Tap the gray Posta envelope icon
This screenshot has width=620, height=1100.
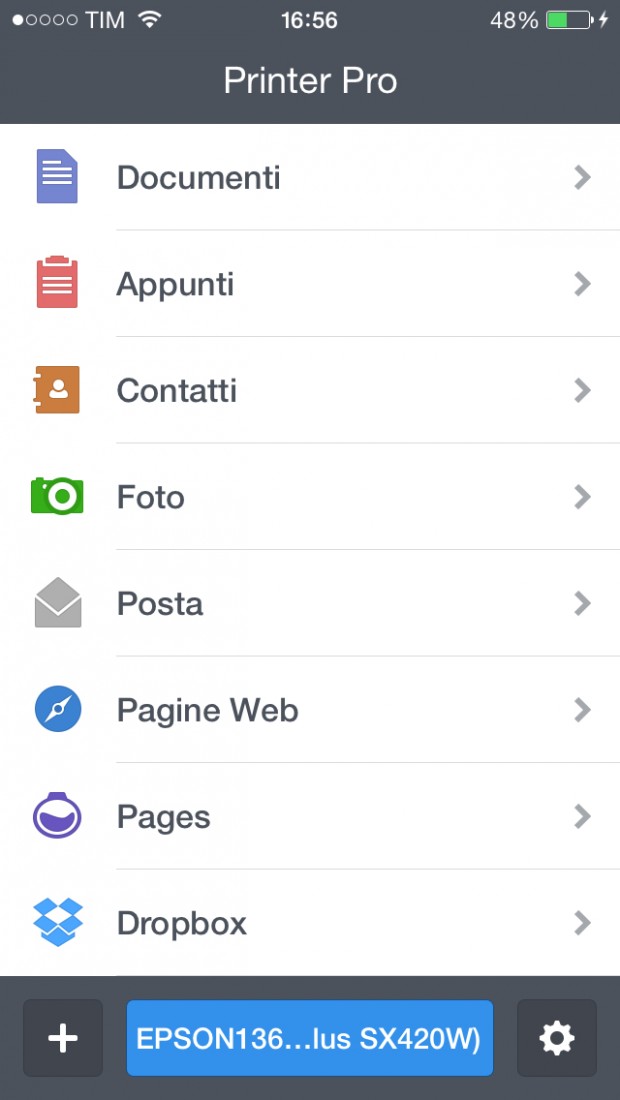tap(58, 603)
